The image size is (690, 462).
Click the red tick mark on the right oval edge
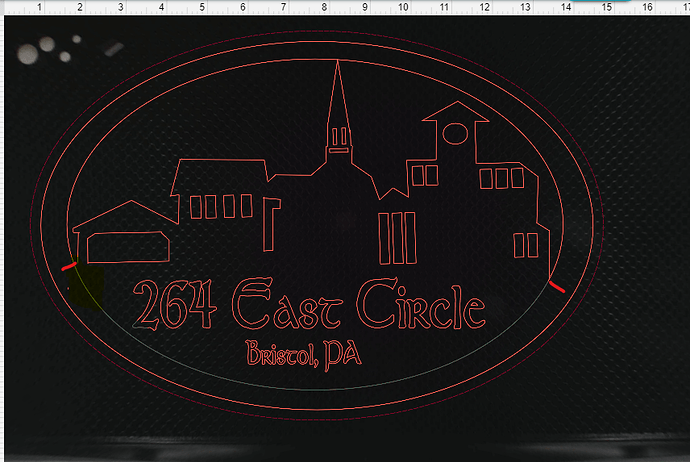pyautogui.click(x=557, y=287)
